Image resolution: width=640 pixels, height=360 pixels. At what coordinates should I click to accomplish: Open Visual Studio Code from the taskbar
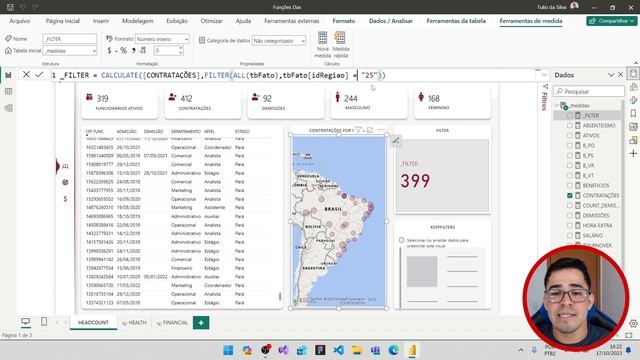[338, 350]
